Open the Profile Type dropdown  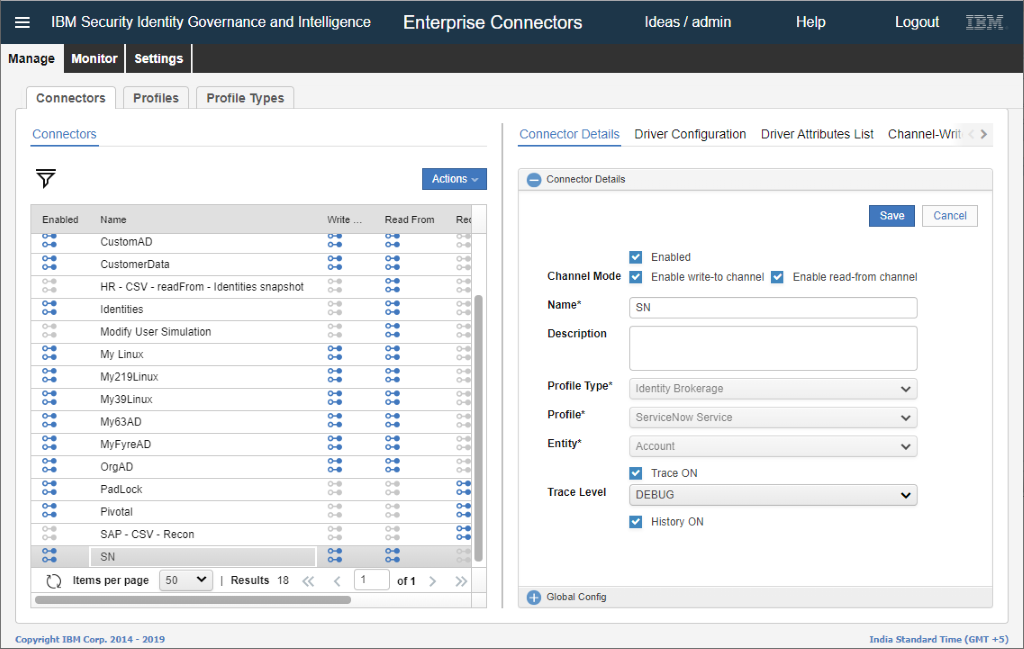[x=773, y=388]
